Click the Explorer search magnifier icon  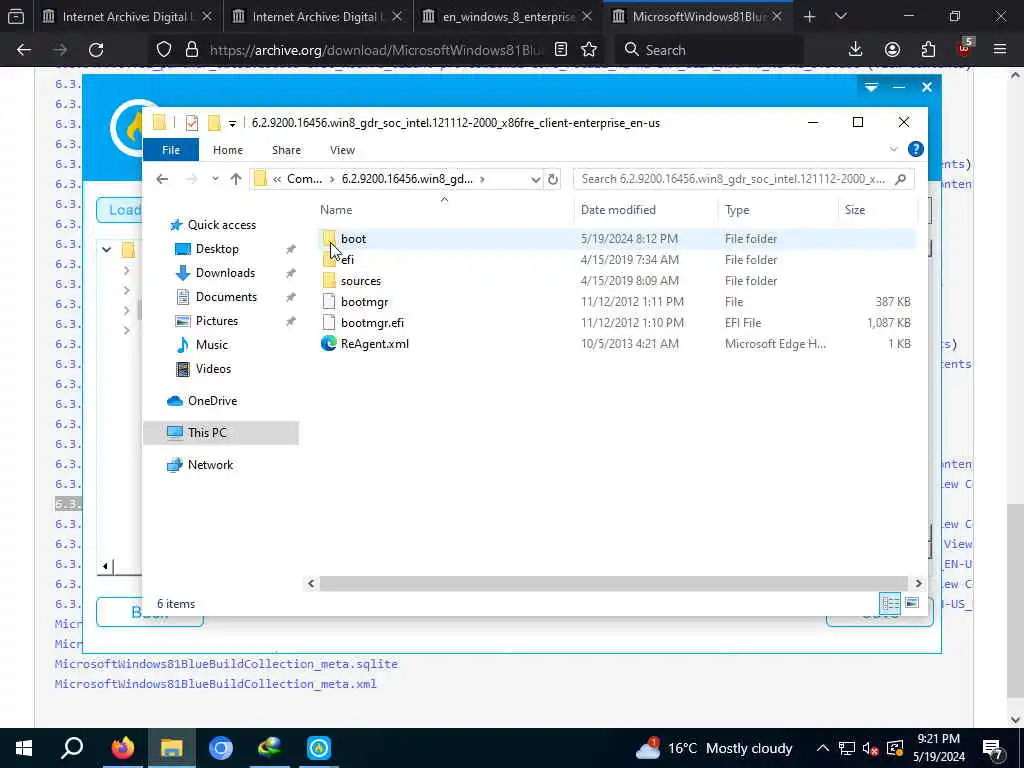(901, 179)
